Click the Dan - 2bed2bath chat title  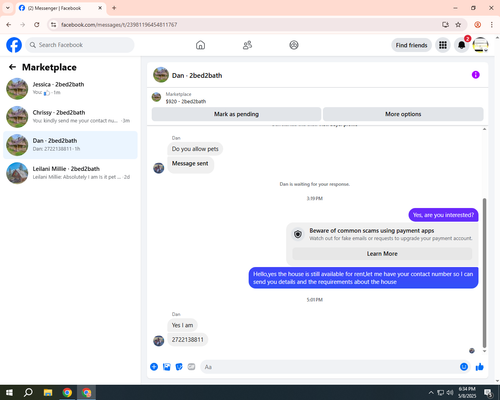pyautogui.click(x=197, y=75)
